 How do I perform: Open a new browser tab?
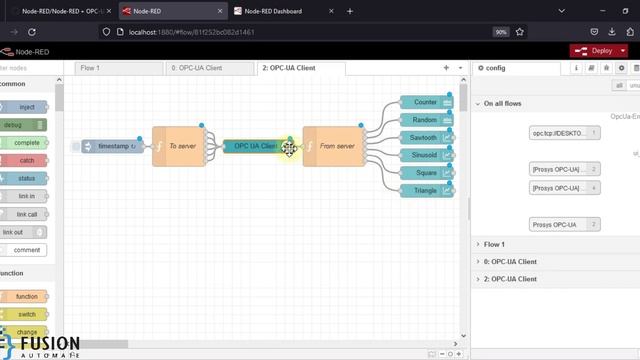[x=350, y=11]
